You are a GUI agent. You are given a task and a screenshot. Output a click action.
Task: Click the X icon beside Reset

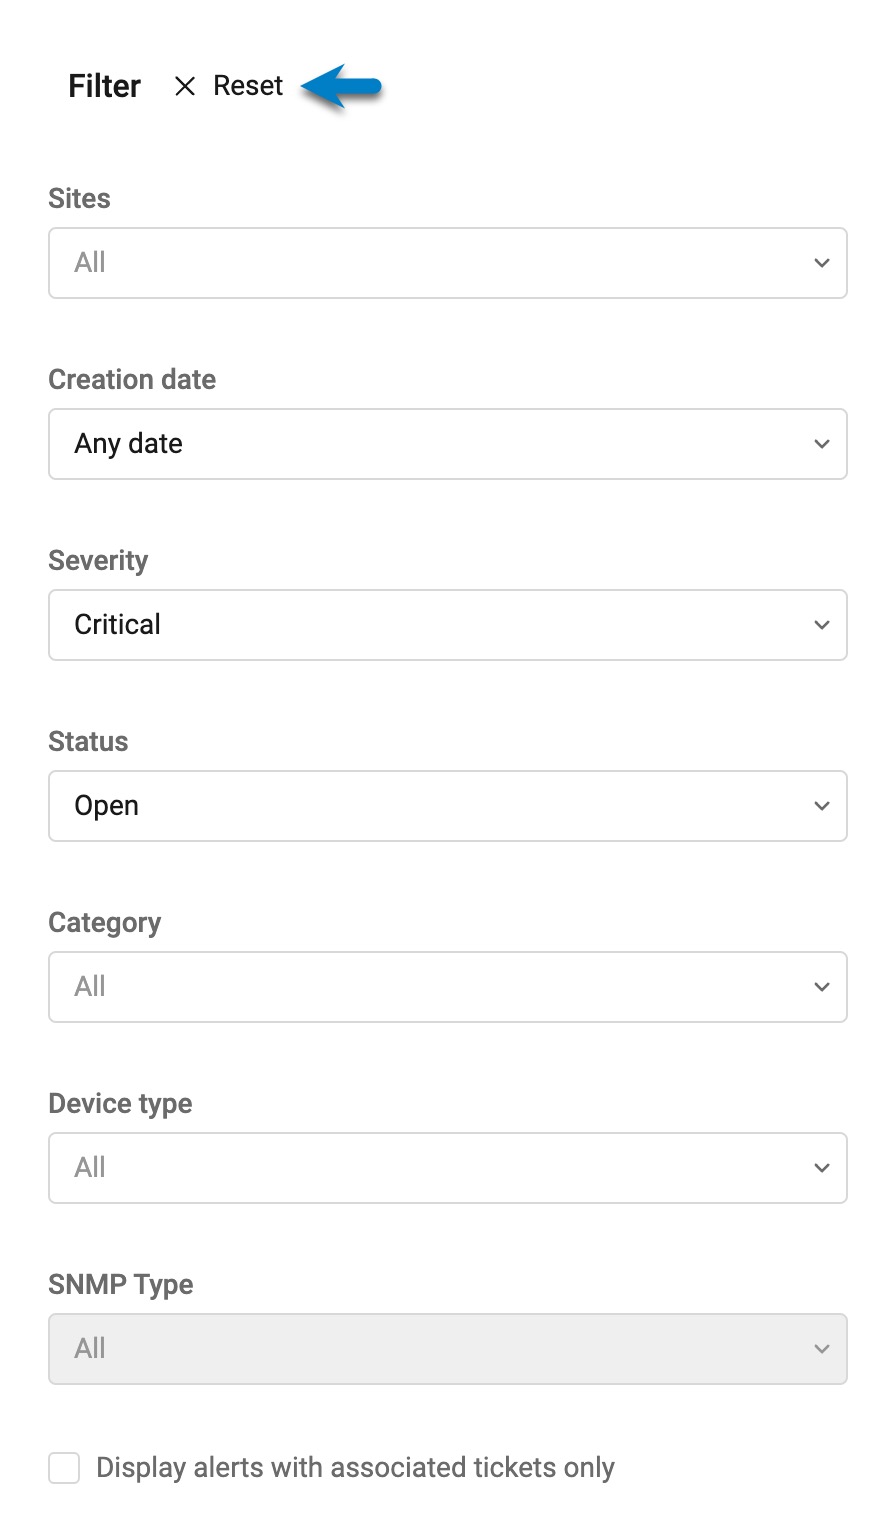point(185,86)
